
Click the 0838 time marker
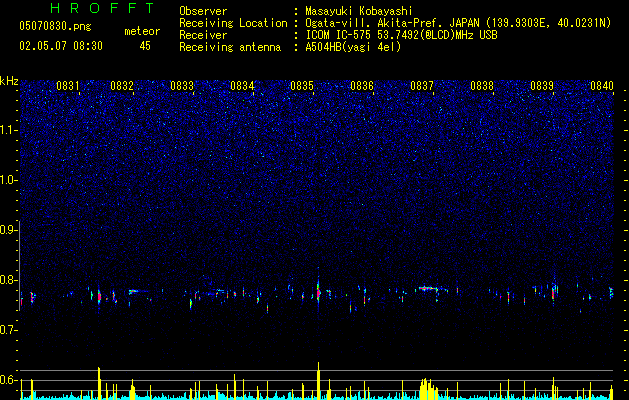click(482, 86)
